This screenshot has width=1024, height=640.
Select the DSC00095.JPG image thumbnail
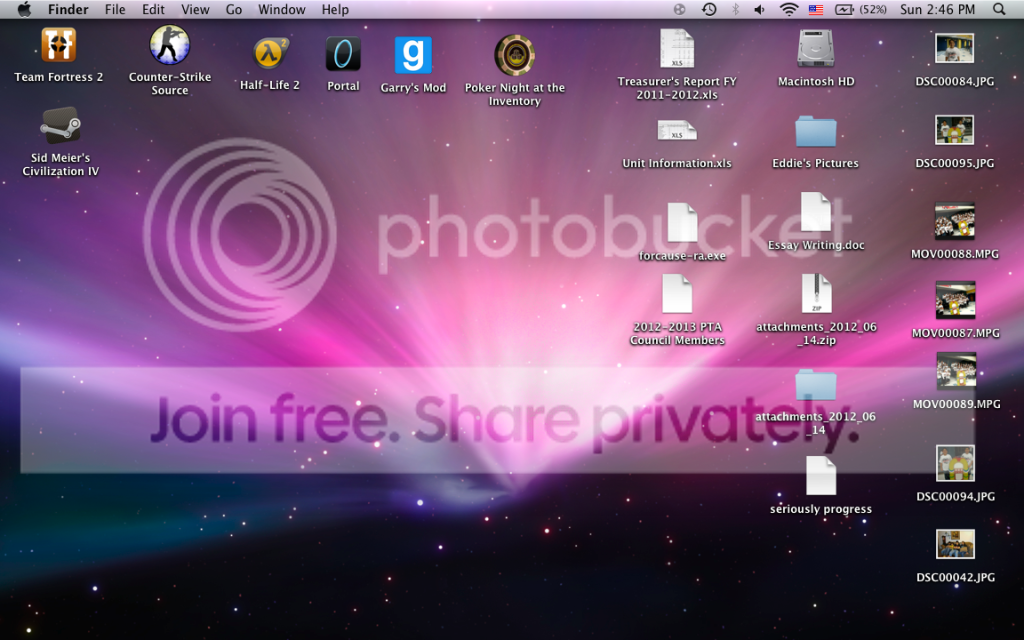[x=954, y=130]
